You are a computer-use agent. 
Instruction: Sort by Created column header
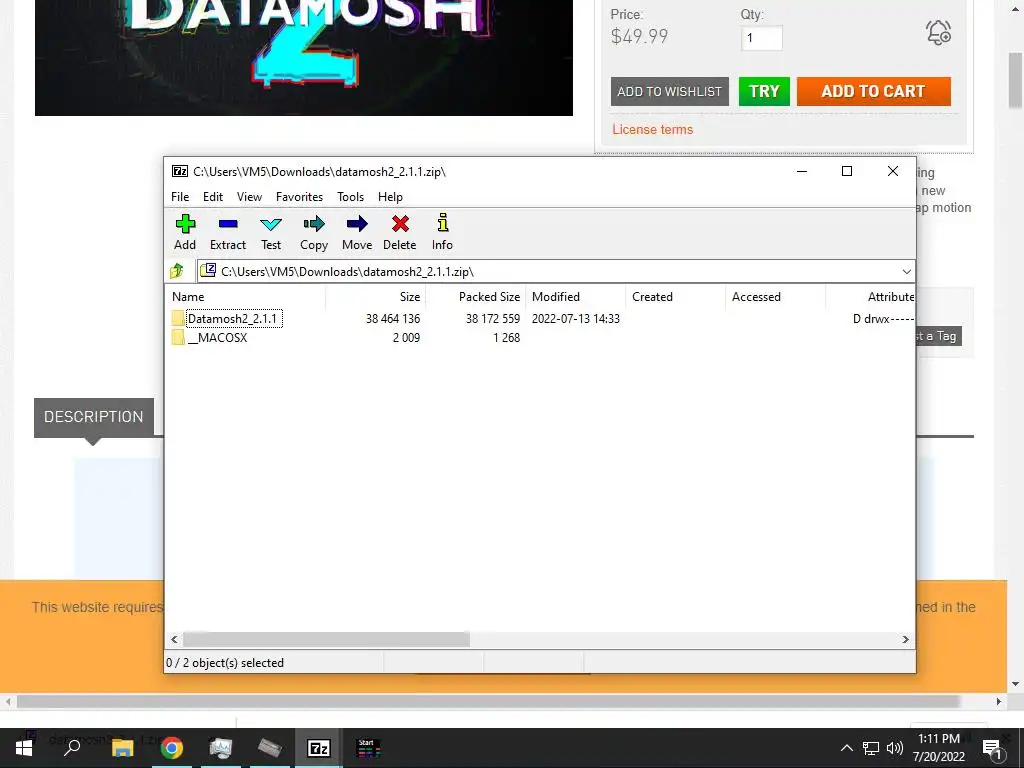point(675,296)
